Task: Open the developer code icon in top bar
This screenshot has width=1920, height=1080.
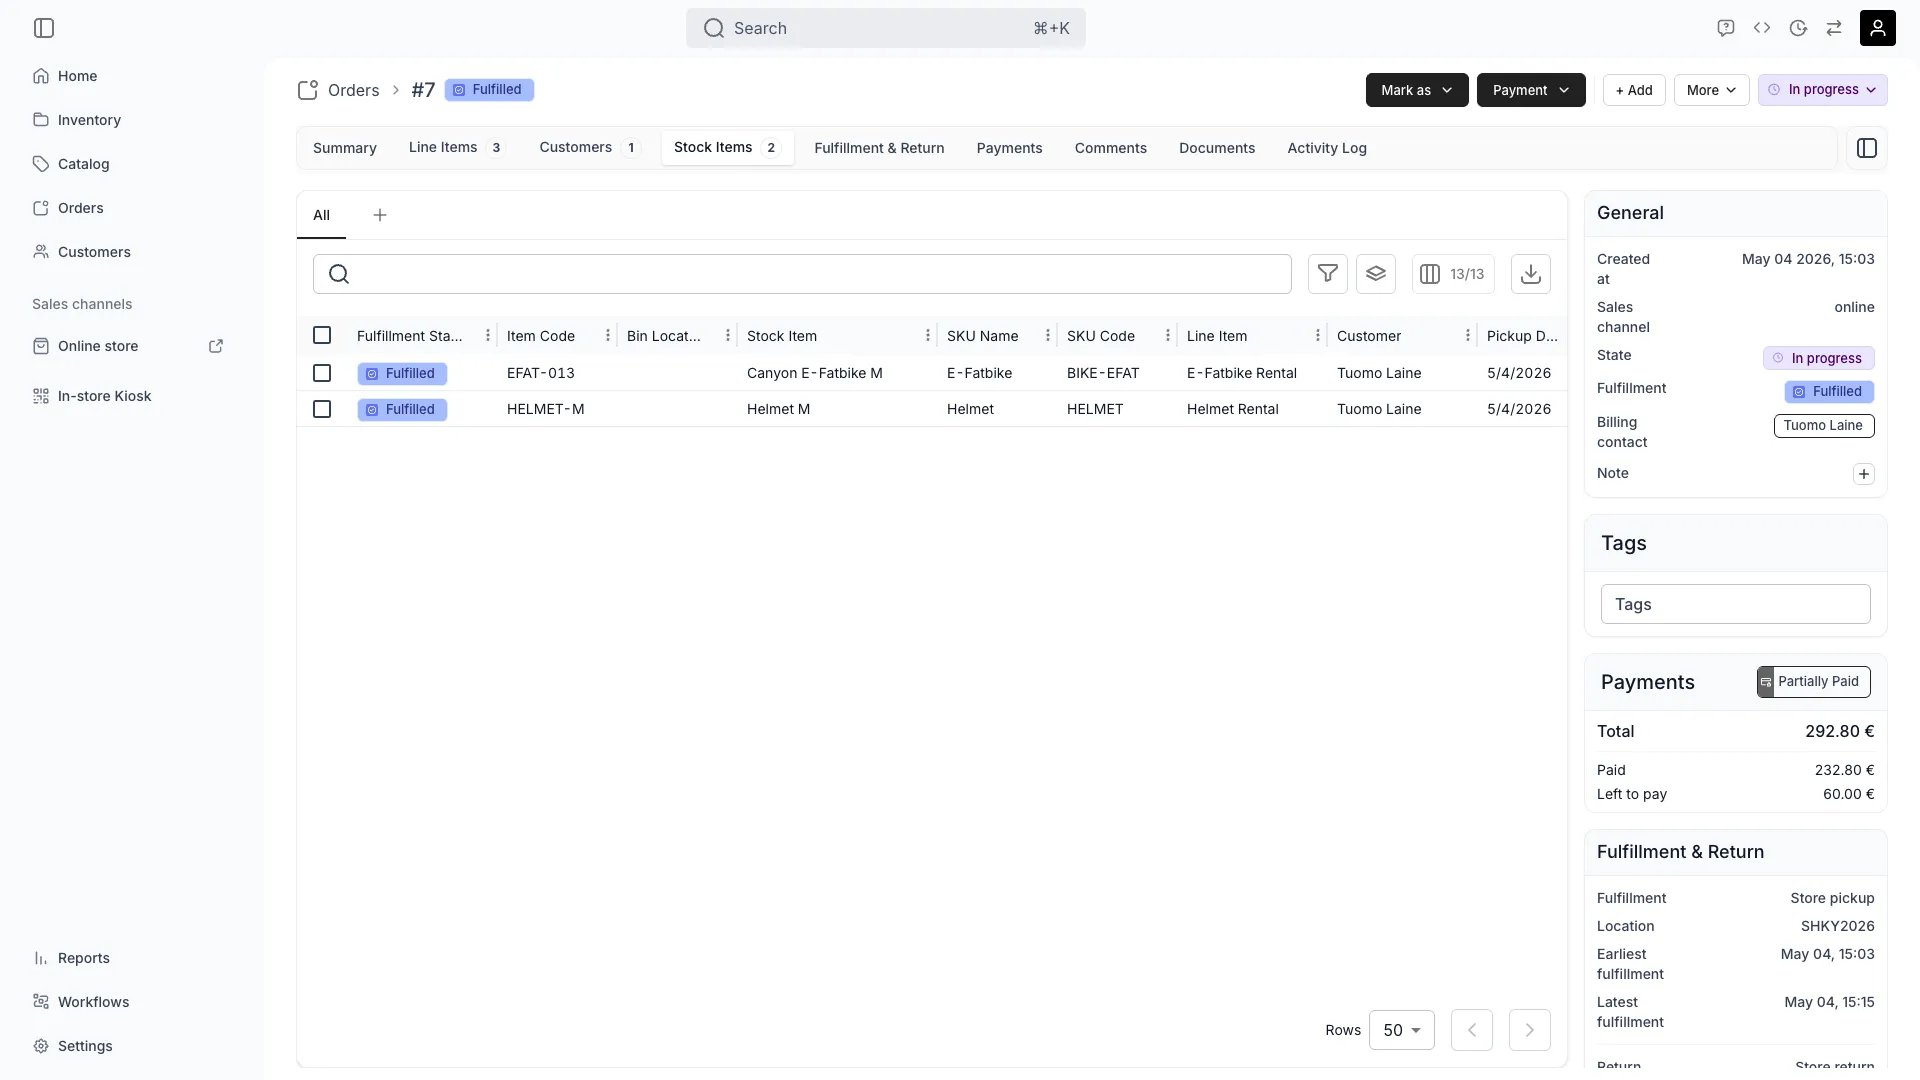Action: pyautogui.click(x=1762, y=28)
